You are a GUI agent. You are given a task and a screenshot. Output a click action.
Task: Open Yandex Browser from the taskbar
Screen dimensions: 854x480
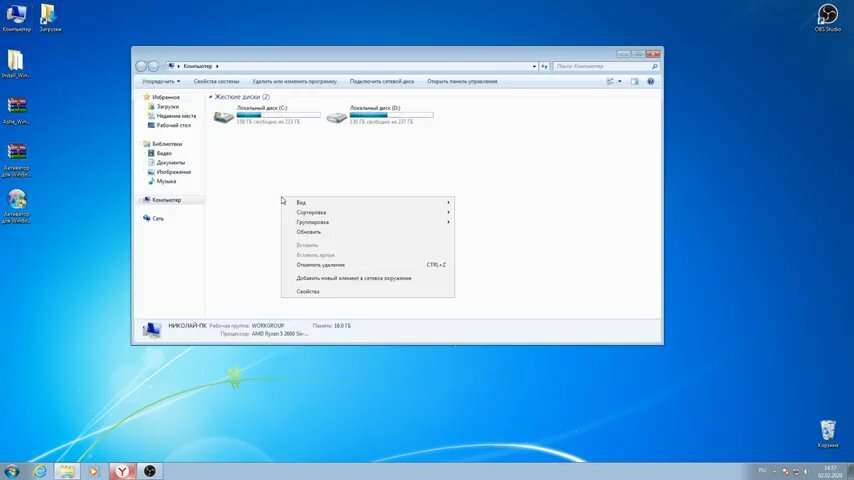[x=123, y=471]
